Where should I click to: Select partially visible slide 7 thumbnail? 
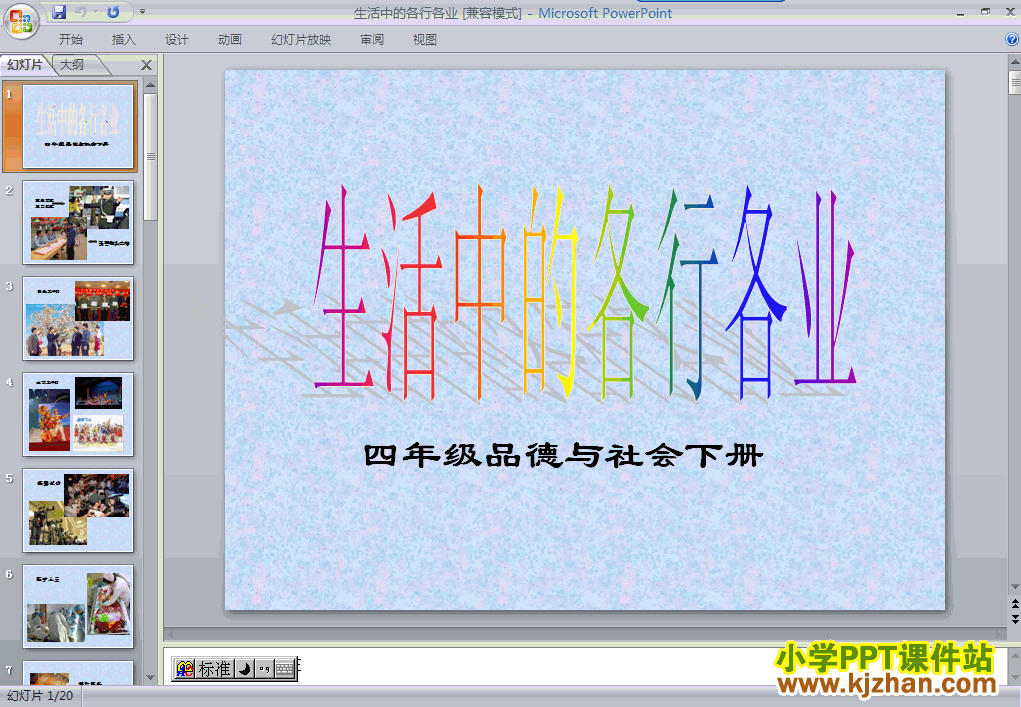click(78, 672)
